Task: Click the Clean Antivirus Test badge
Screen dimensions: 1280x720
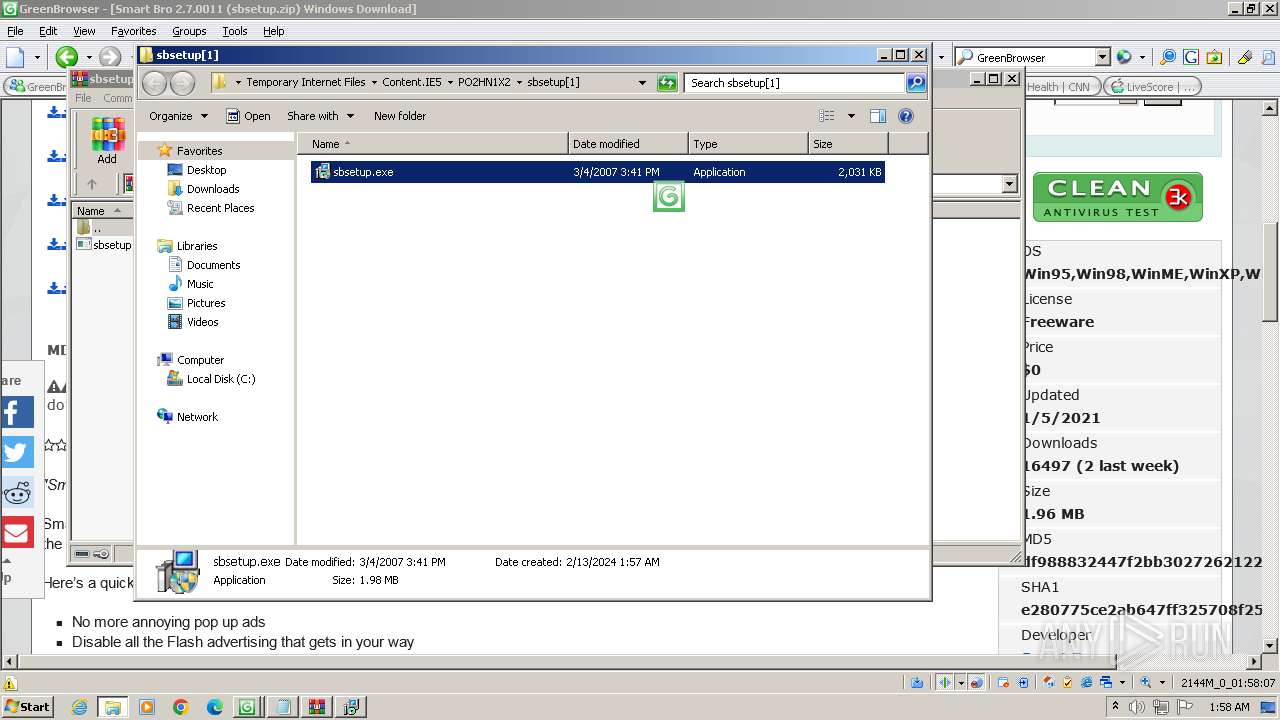Action: pos(1117,197)
